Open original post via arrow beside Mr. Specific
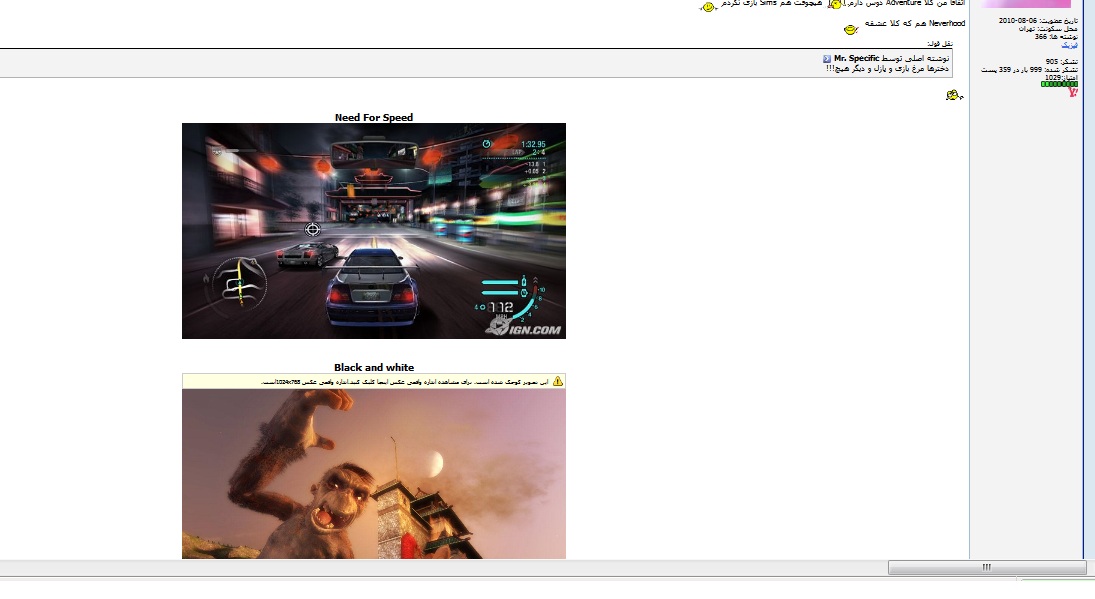The width and height of the screenshot is (1095, 599). (827, 59)
